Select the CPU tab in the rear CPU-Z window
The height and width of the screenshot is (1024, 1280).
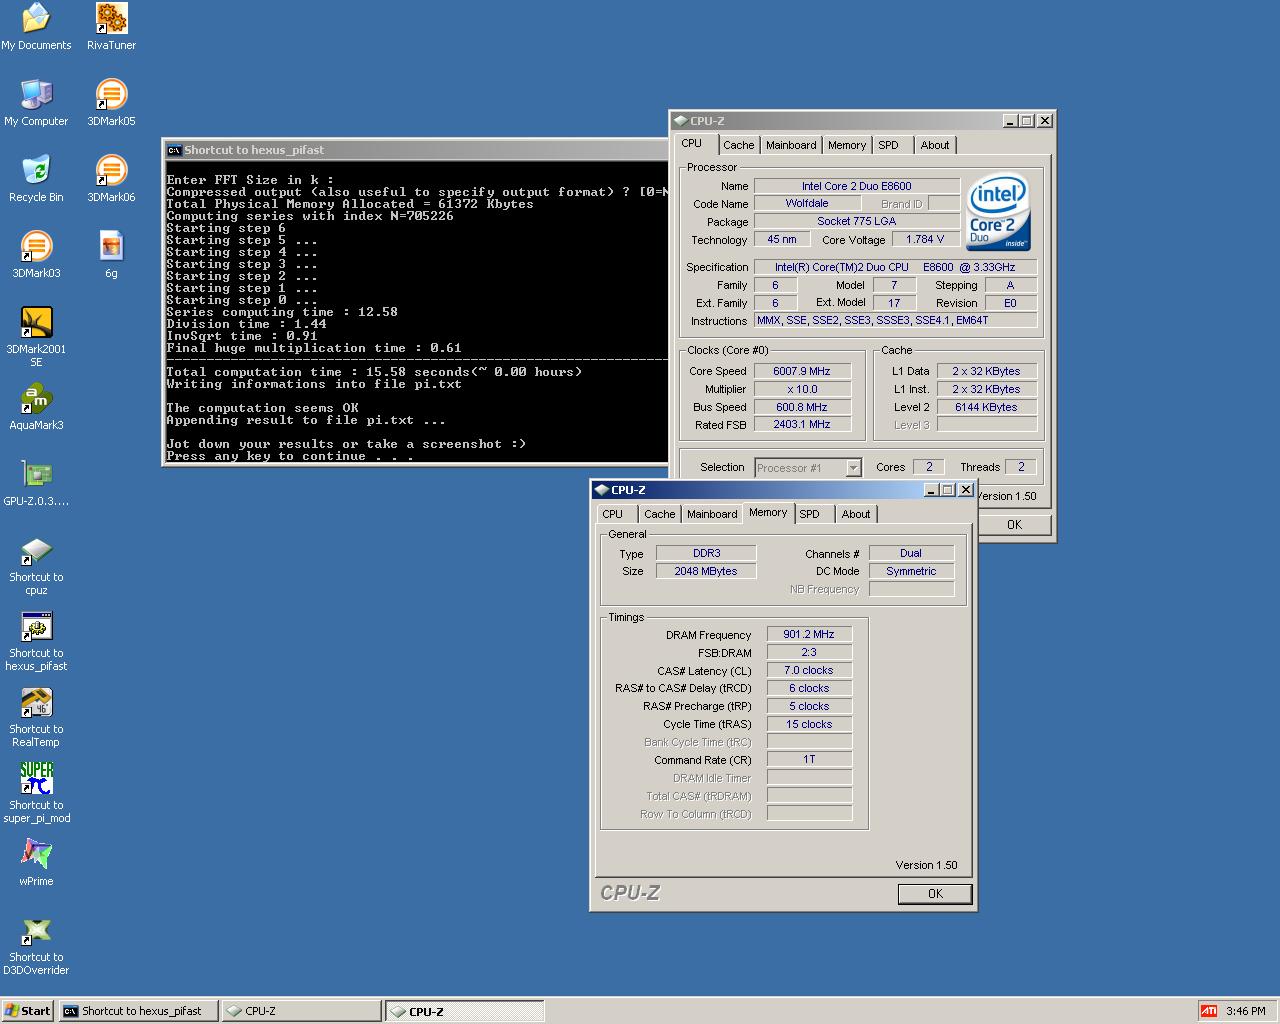[692, 143]
